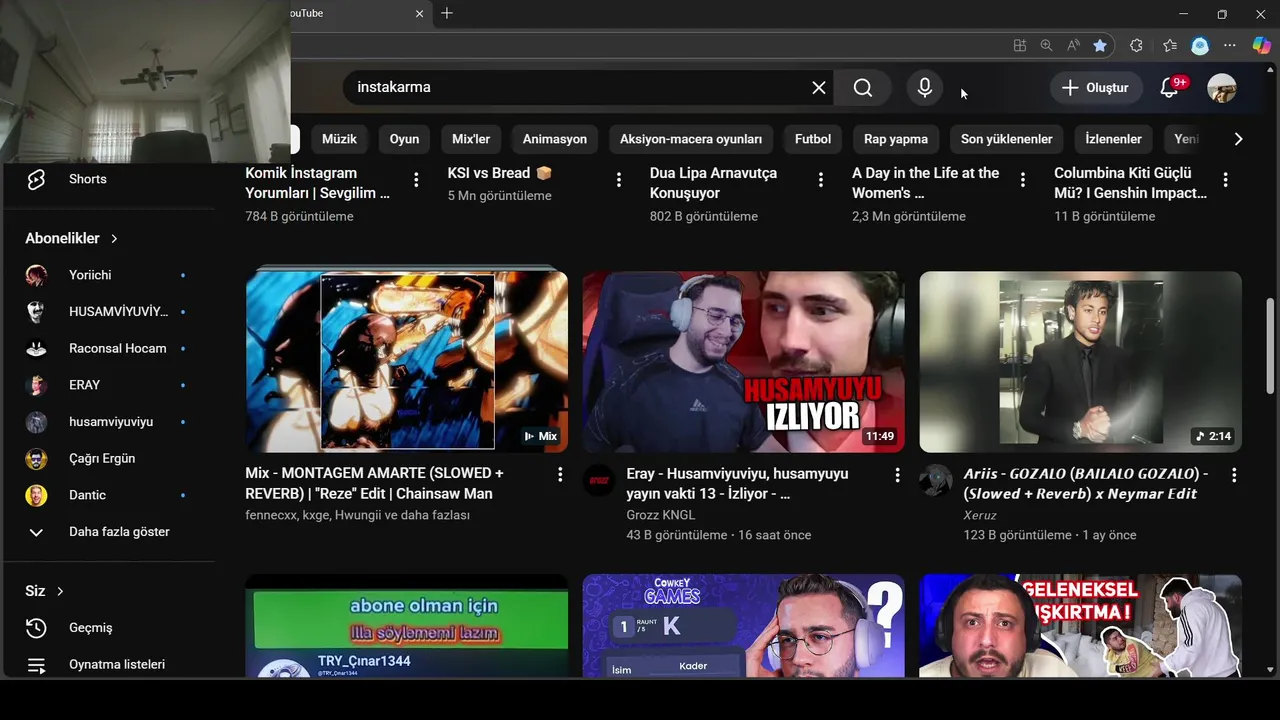Select the İzlenenler filter chip
Viewport: 1280px width, 720px height.
(1114, 139)
